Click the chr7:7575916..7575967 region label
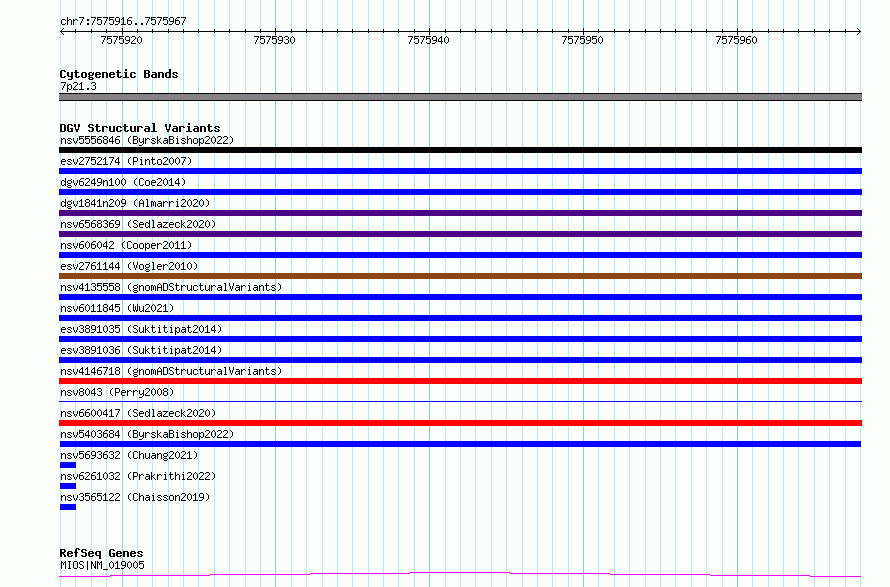Viewport: 890px width, 587px height. point(123,22)
